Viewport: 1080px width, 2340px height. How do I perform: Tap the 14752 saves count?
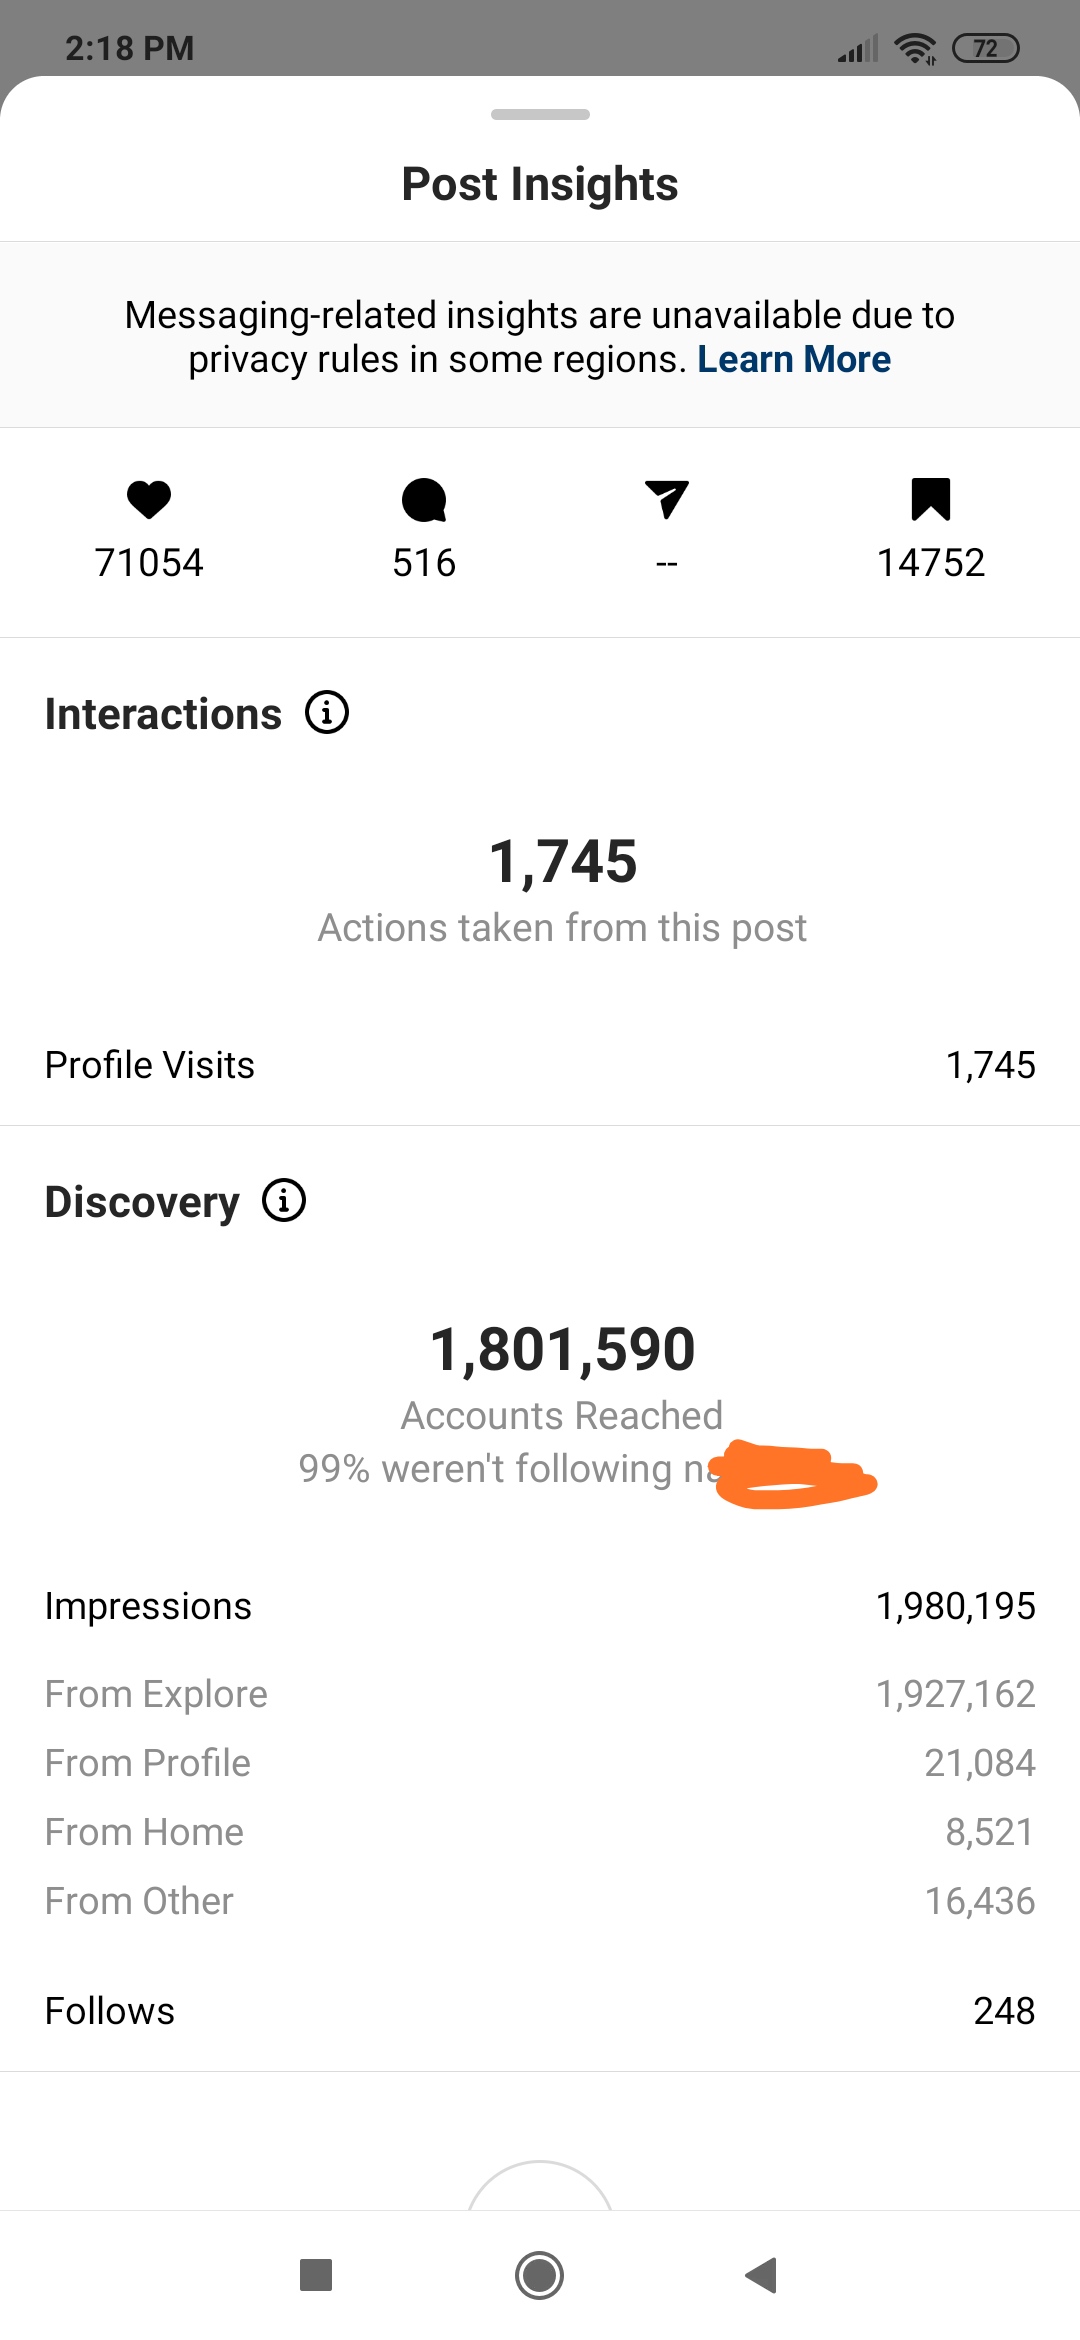coord(931,563)
